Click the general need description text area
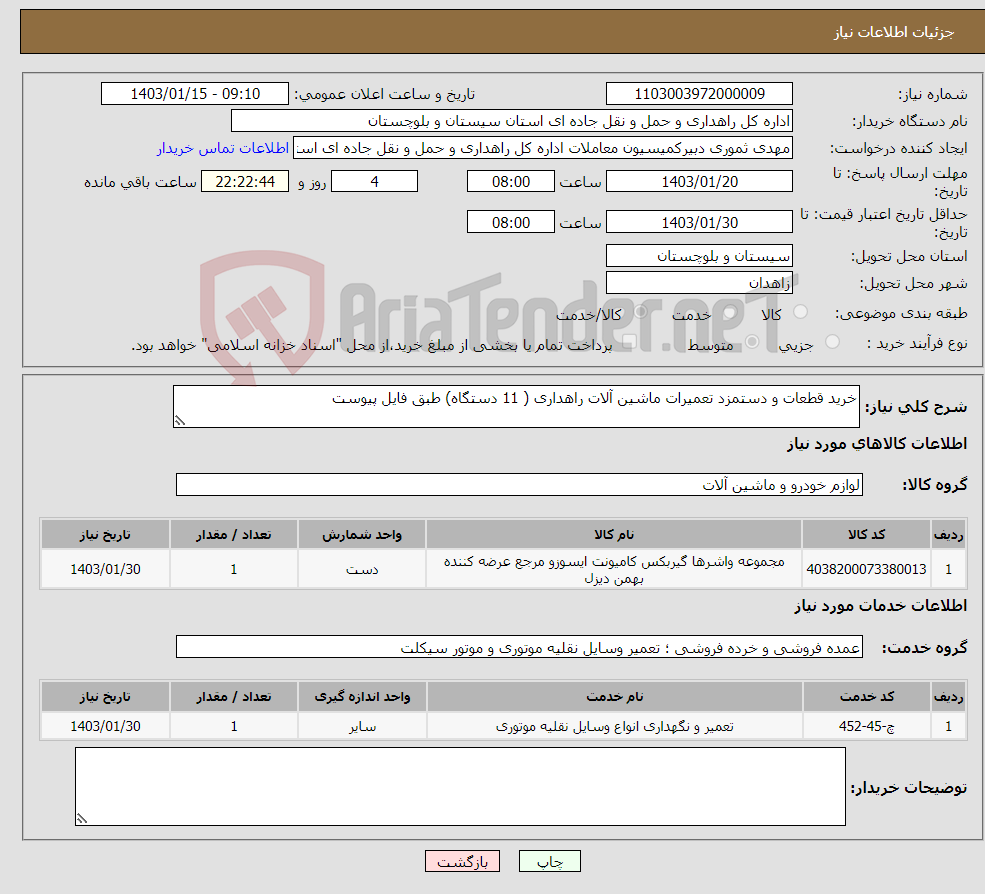Screen dimensions: 985x894 [516, 406]
